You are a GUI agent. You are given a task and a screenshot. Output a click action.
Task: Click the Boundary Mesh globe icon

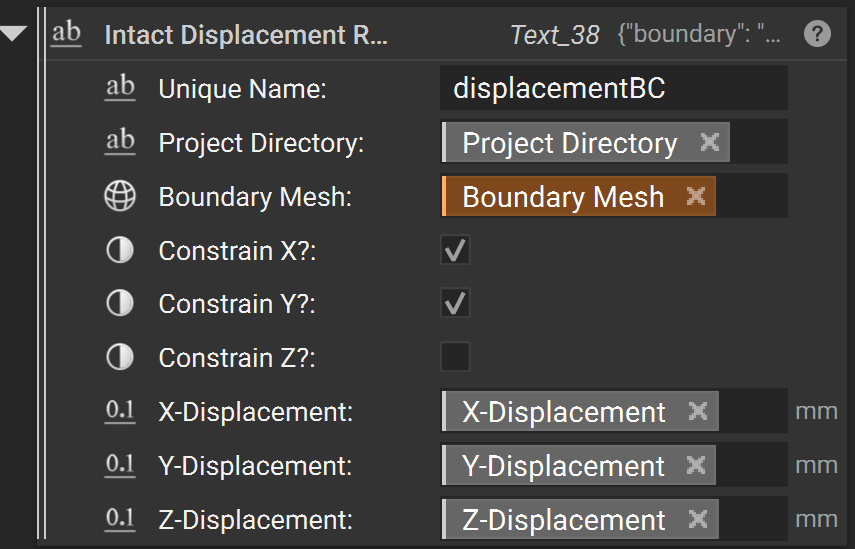(120, 197)
